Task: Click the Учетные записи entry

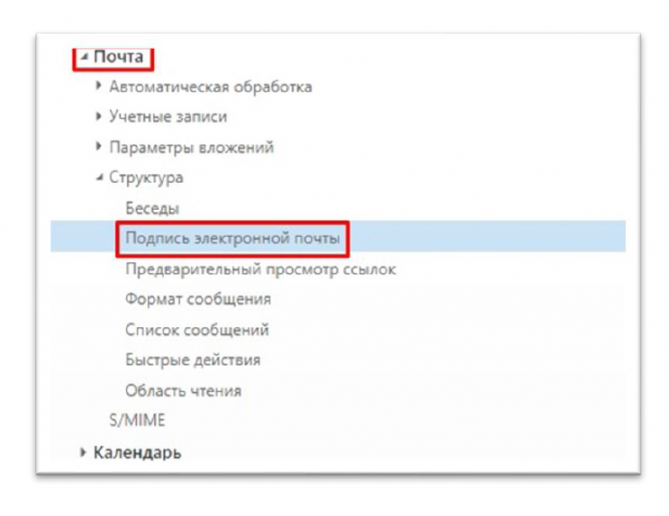Action: pyautogui.click(x=167, y=117)
